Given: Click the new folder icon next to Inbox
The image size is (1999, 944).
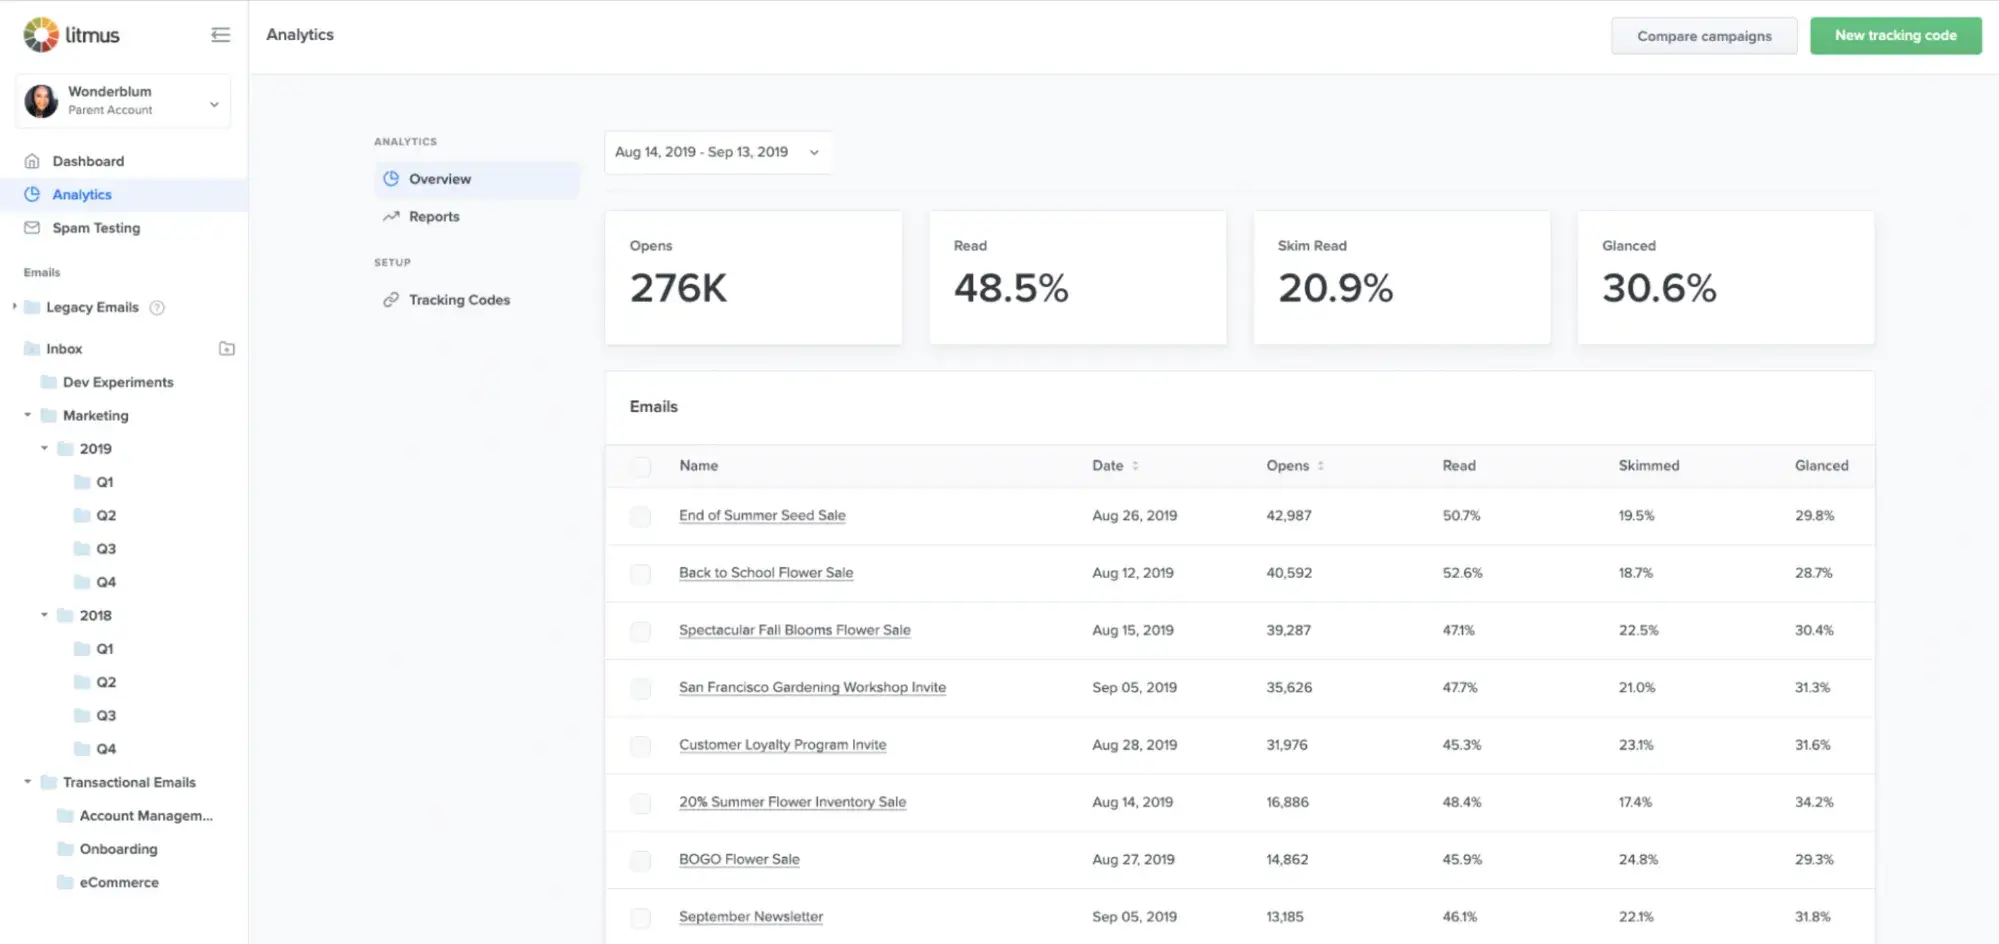Looking at the screenshot, I should coord(227,348).
